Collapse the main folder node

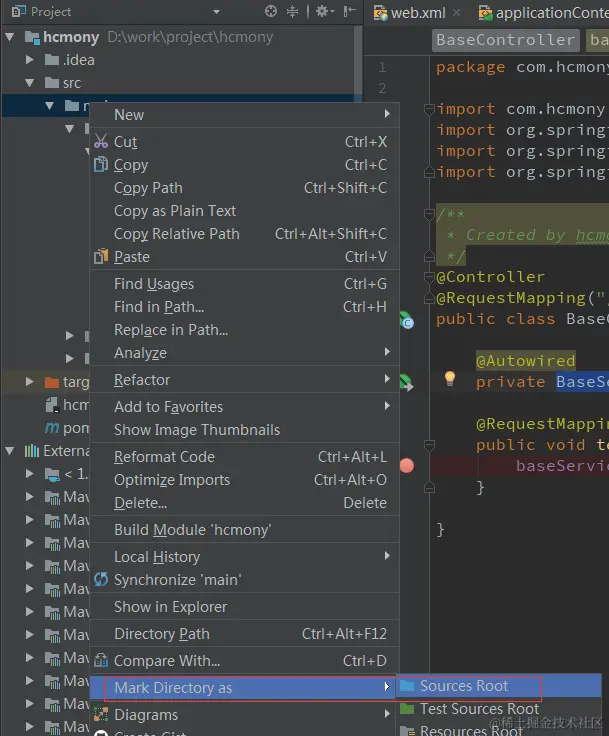(50, 106)
